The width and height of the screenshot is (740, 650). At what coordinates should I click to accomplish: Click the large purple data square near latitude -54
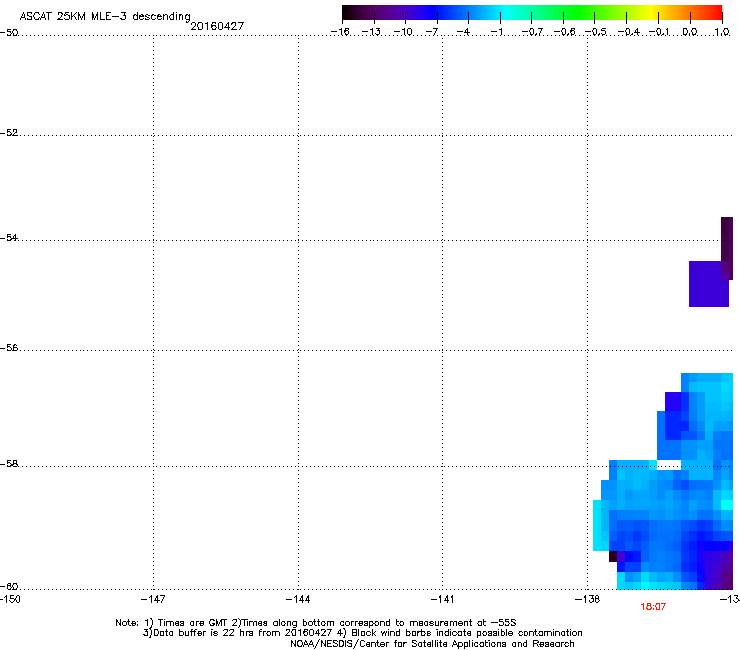pyautogui.click(x=709, y=284)
